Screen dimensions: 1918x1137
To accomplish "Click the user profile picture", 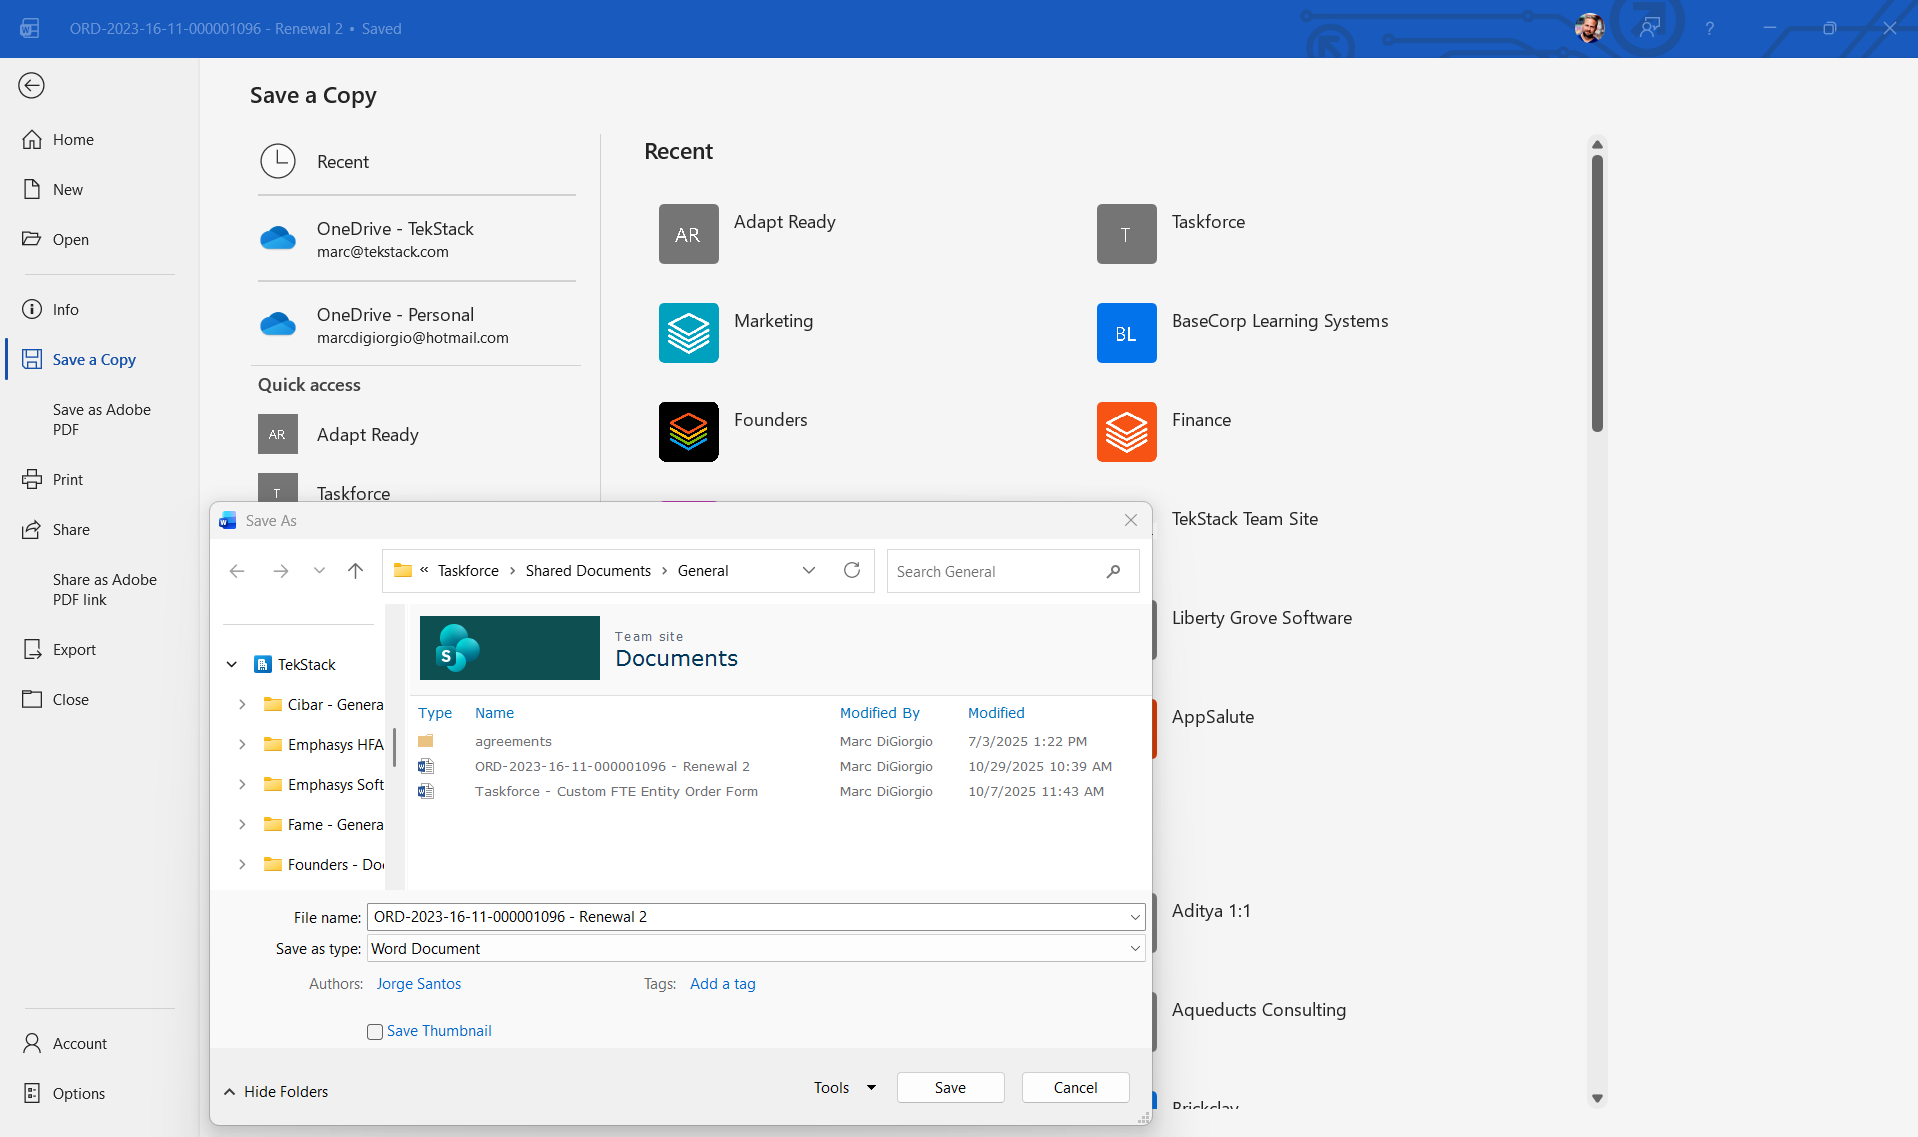I will coord(1589,28).
